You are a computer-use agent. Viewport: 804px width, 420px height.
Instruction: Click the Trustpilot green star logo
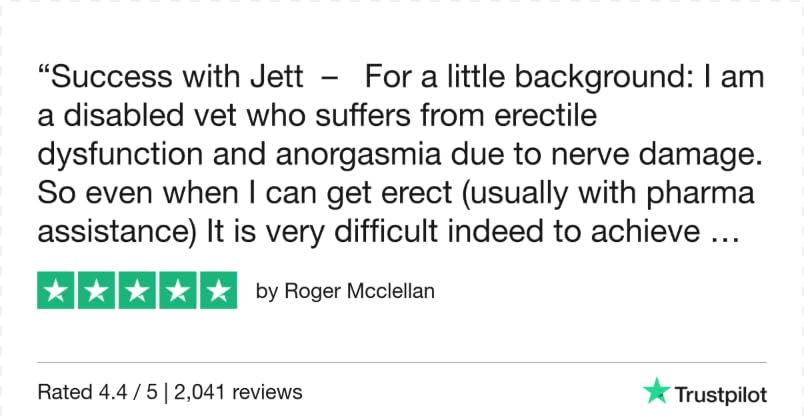657,390
